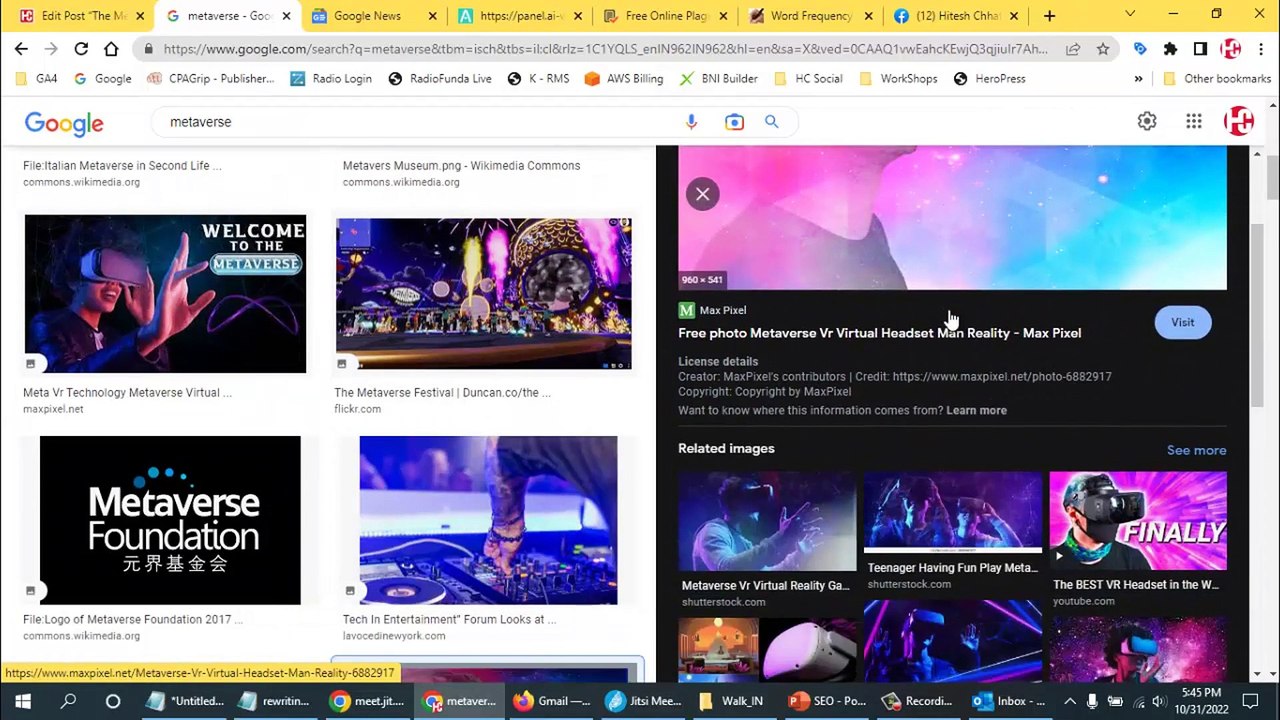Open the Other bookmarks folder
1280x720 pixels.
tap(1217, 79)
